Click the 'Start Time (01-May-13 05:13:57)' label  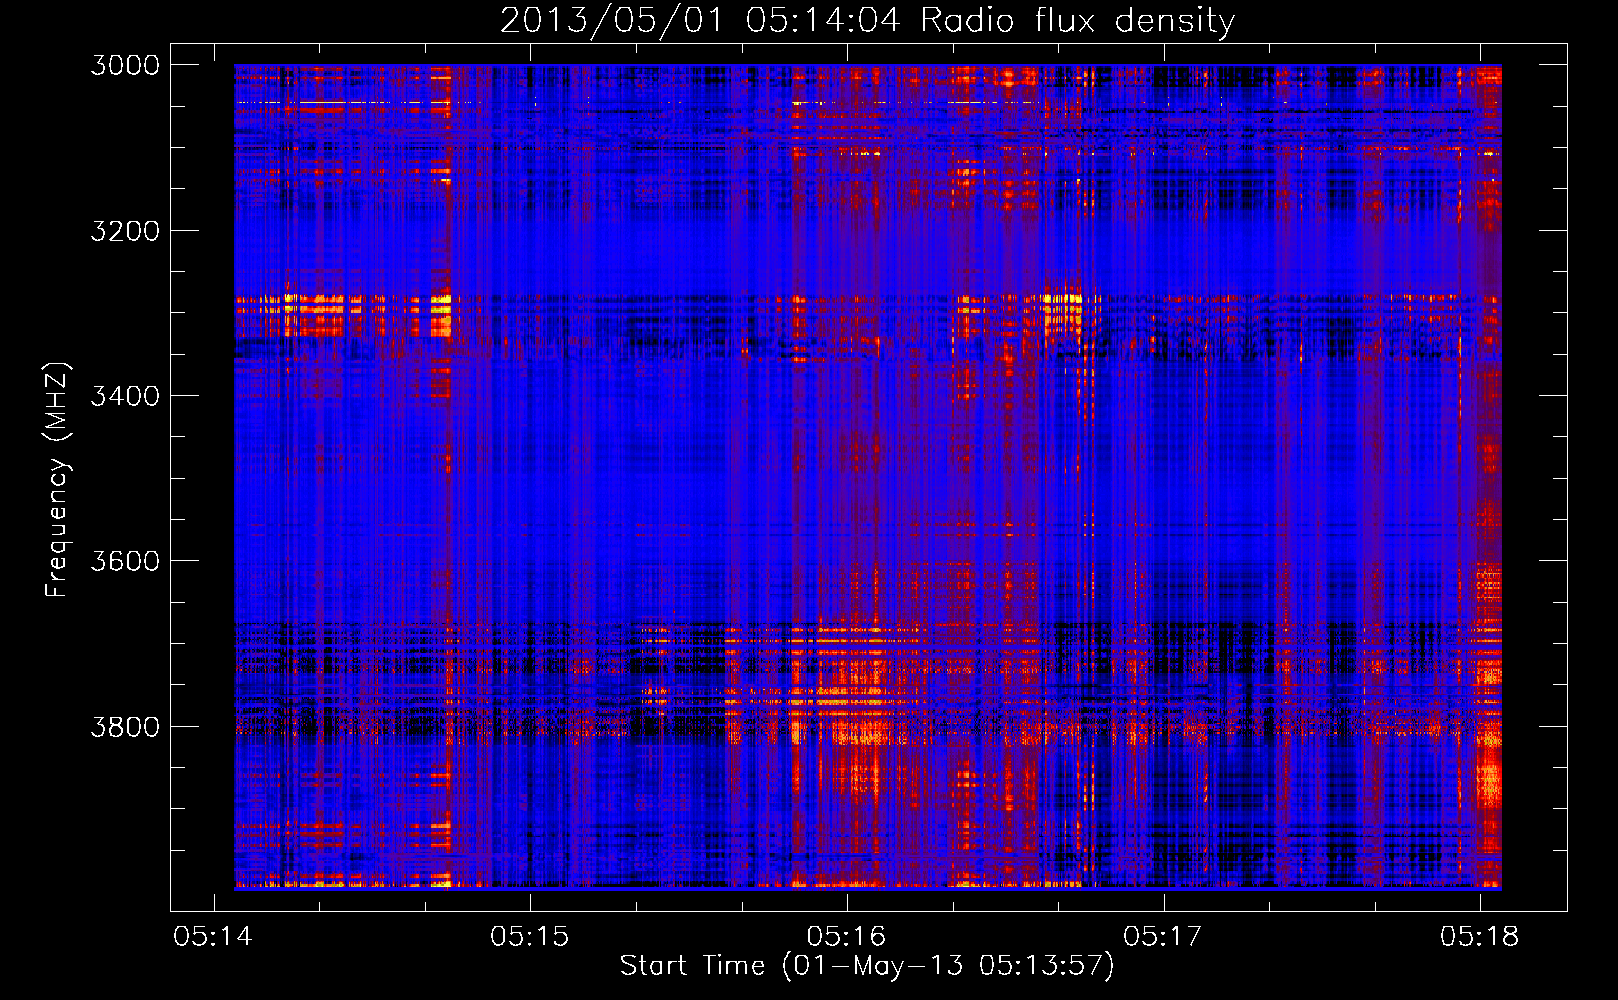867,966
